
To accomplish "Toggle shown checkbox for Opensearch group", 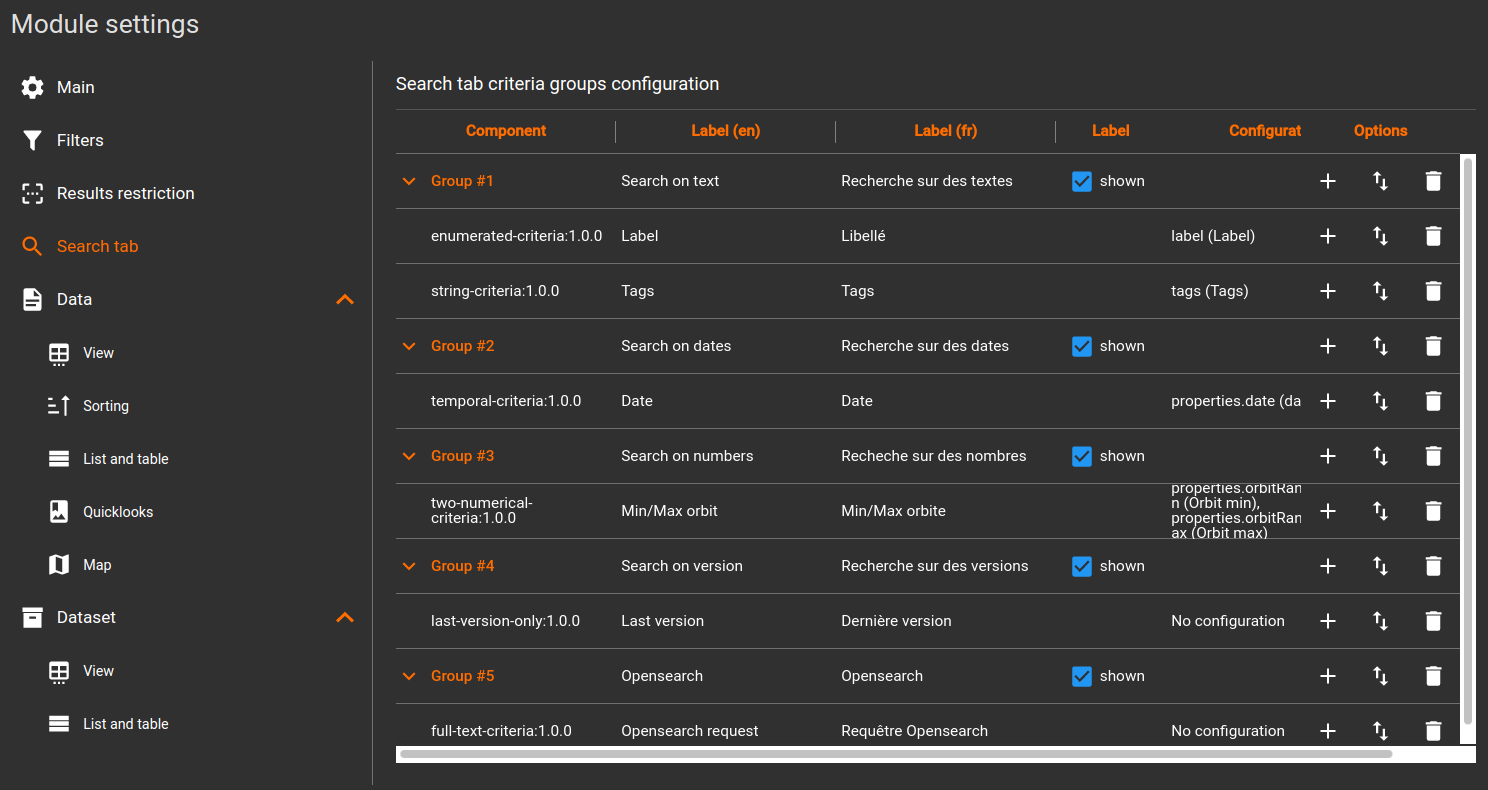I will point(1082,676).
